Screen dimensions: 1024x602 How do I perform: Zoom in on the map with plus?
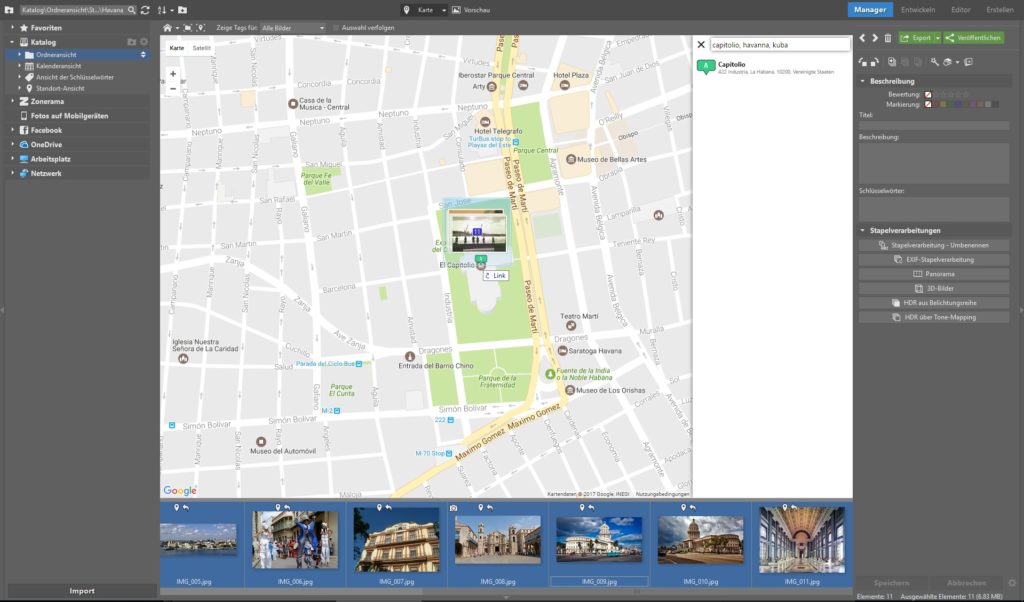(173, 74)
